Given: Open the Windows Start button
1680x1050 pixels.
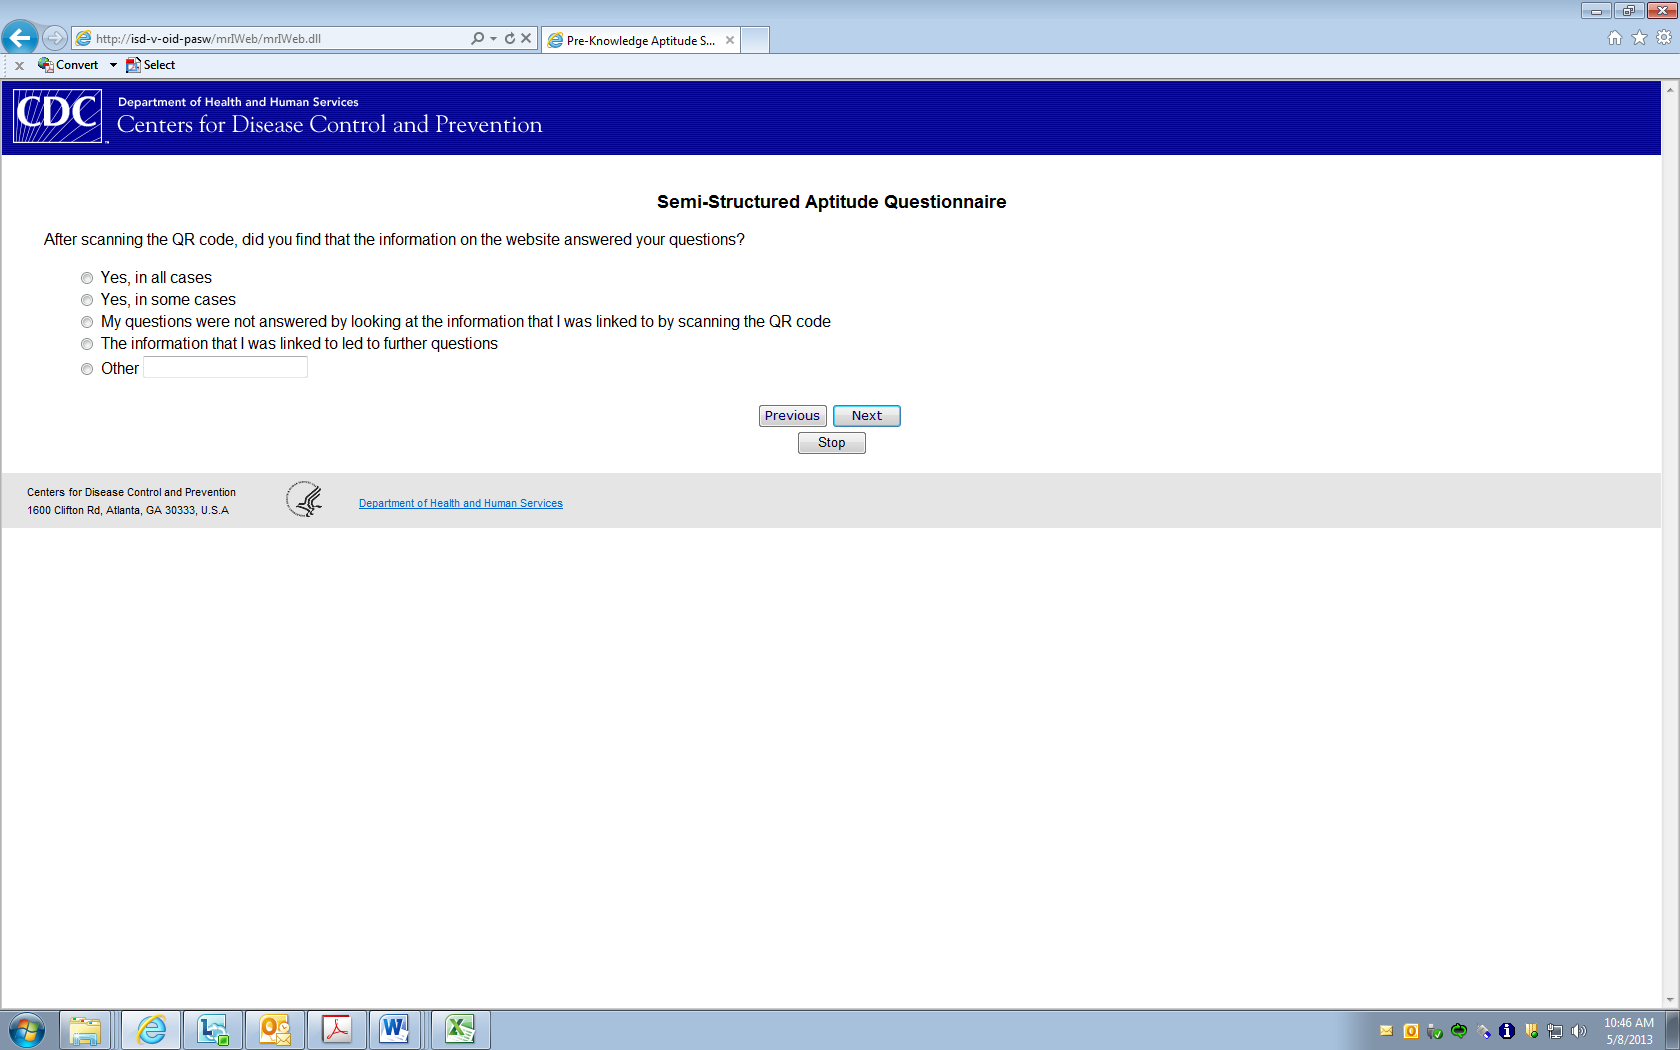Looking at the screenshot, I should (x=27, y=1030).
